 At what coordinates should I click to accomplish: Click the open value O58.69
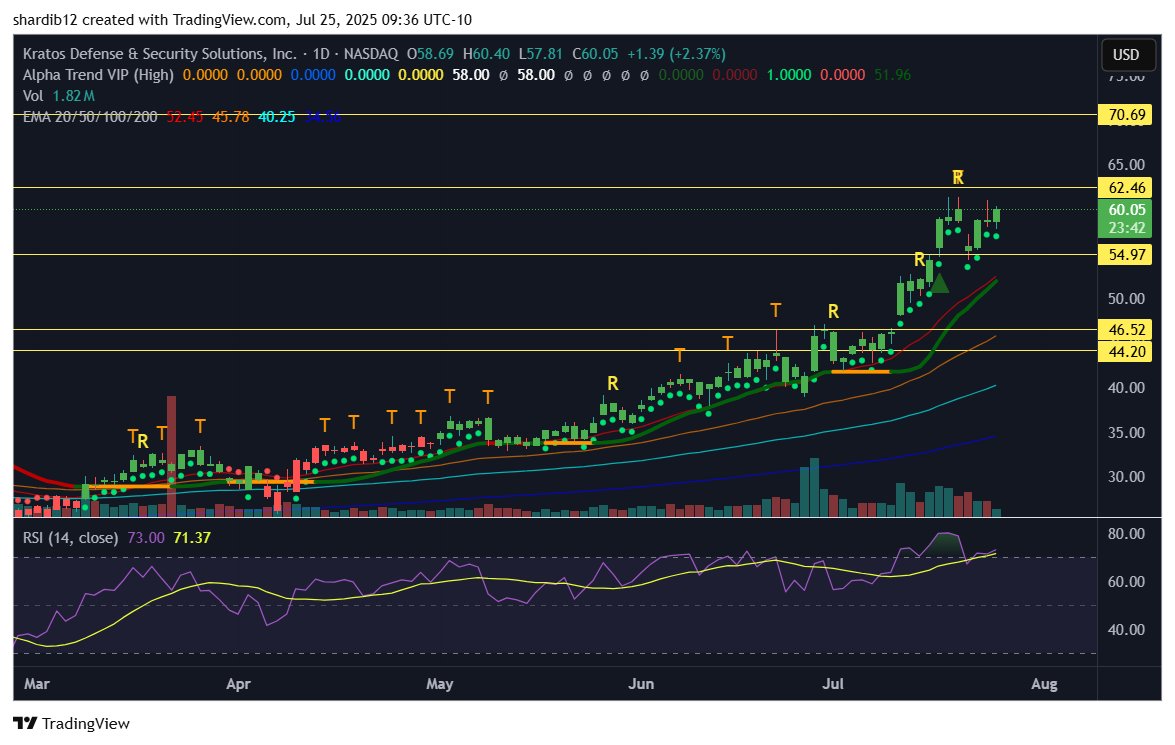click(430, 54)
